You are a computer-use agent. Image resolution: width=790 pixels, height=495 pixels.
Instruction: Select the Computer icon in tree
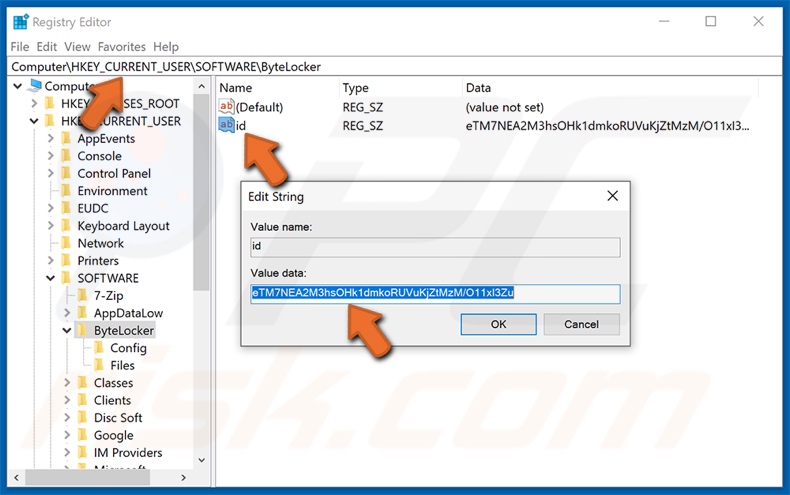pyautogui.click(x=35, y=85)
